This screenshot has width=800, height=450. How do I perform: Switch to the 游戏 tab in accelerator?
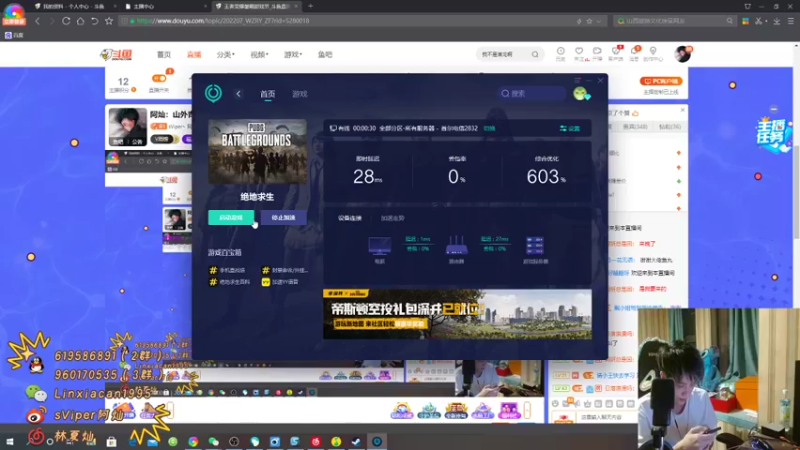(299, 94)
